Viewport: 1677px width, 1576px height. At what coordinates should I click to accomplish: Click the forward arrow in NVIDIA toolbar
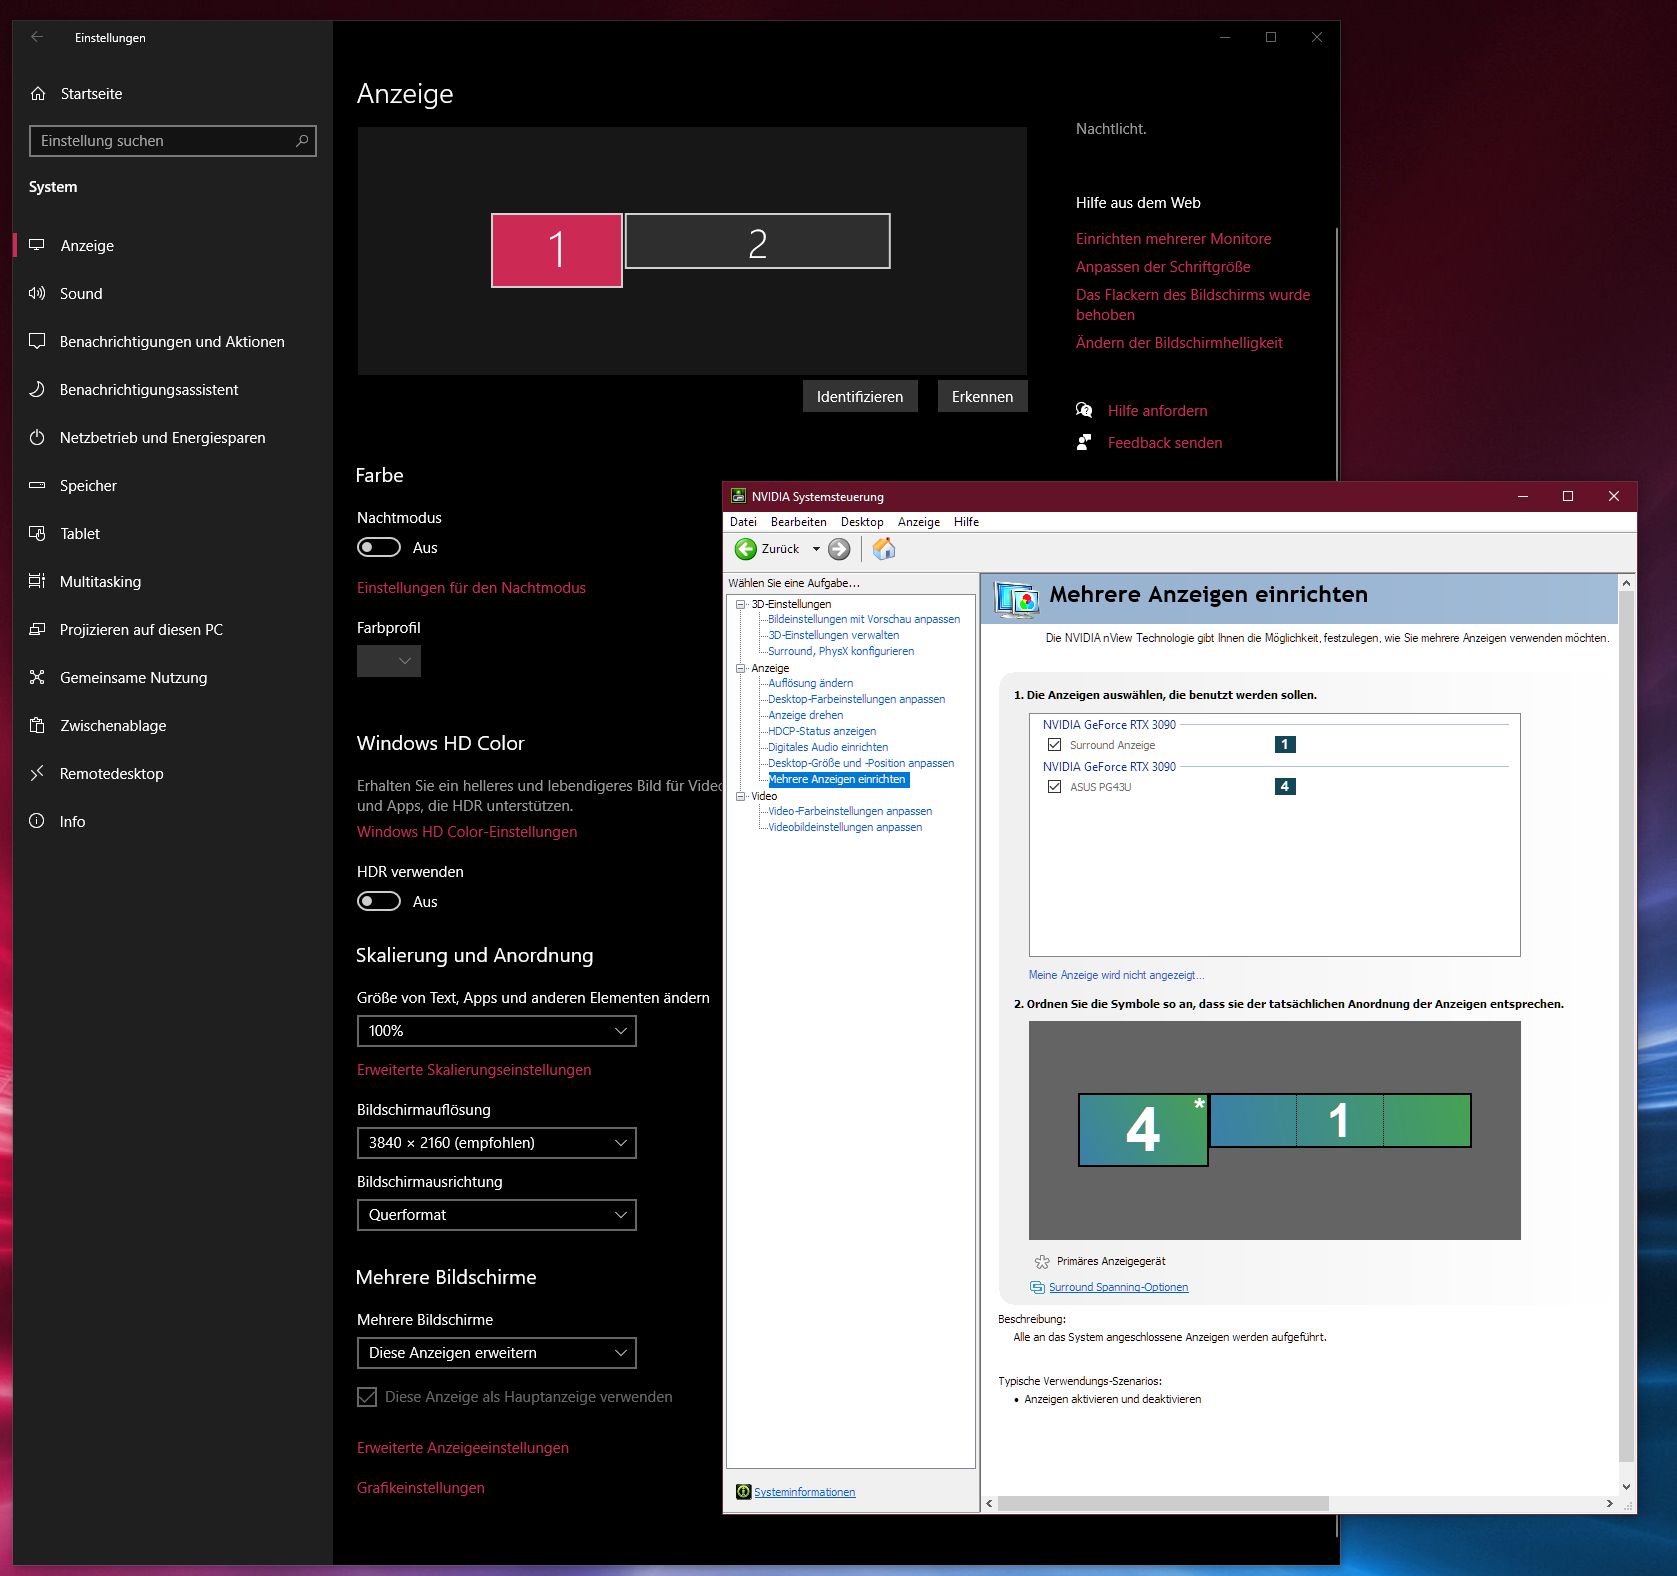(x=839, y=549)
